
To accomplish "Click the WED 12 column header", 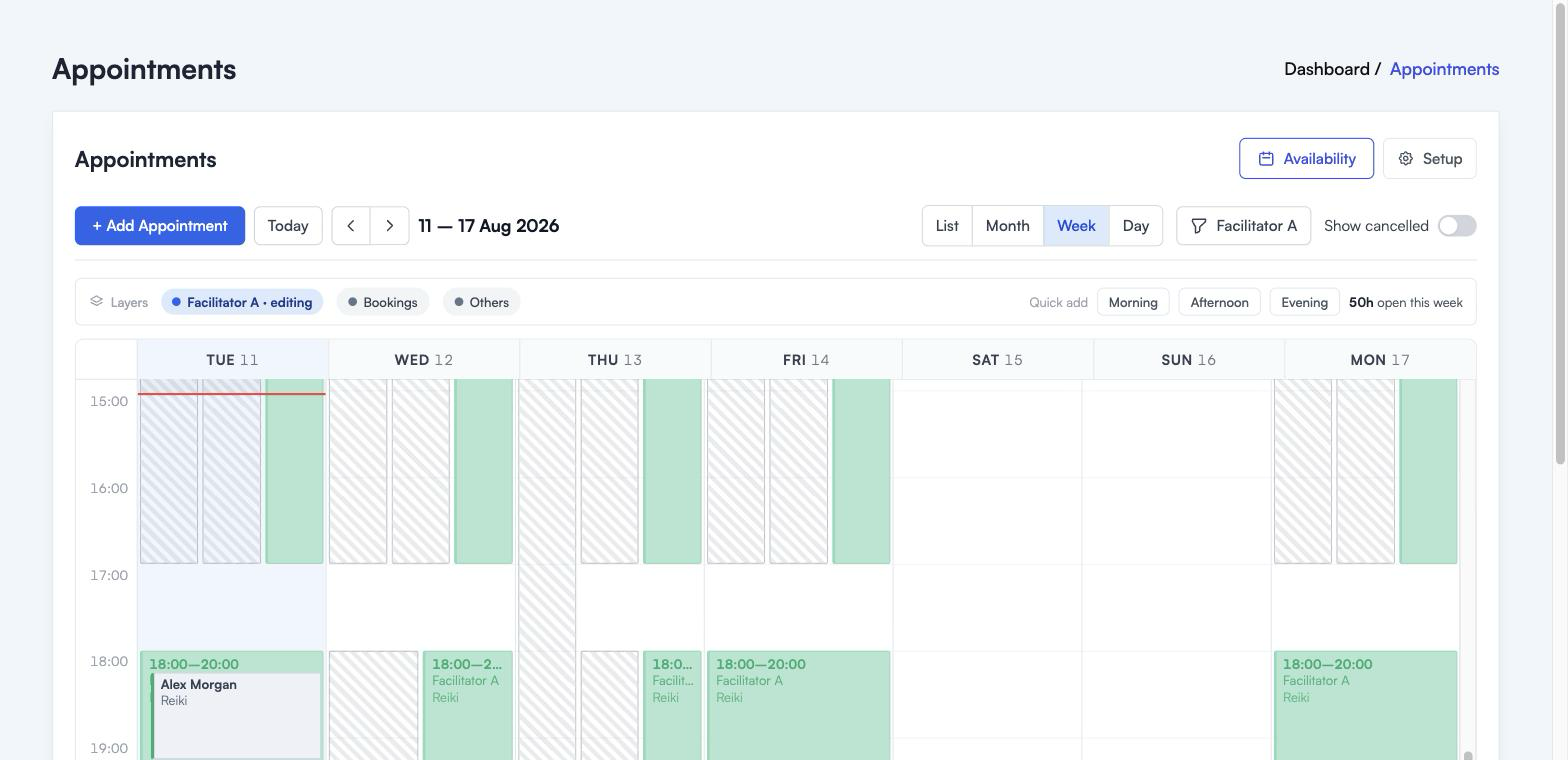I will tap(424, 360).
